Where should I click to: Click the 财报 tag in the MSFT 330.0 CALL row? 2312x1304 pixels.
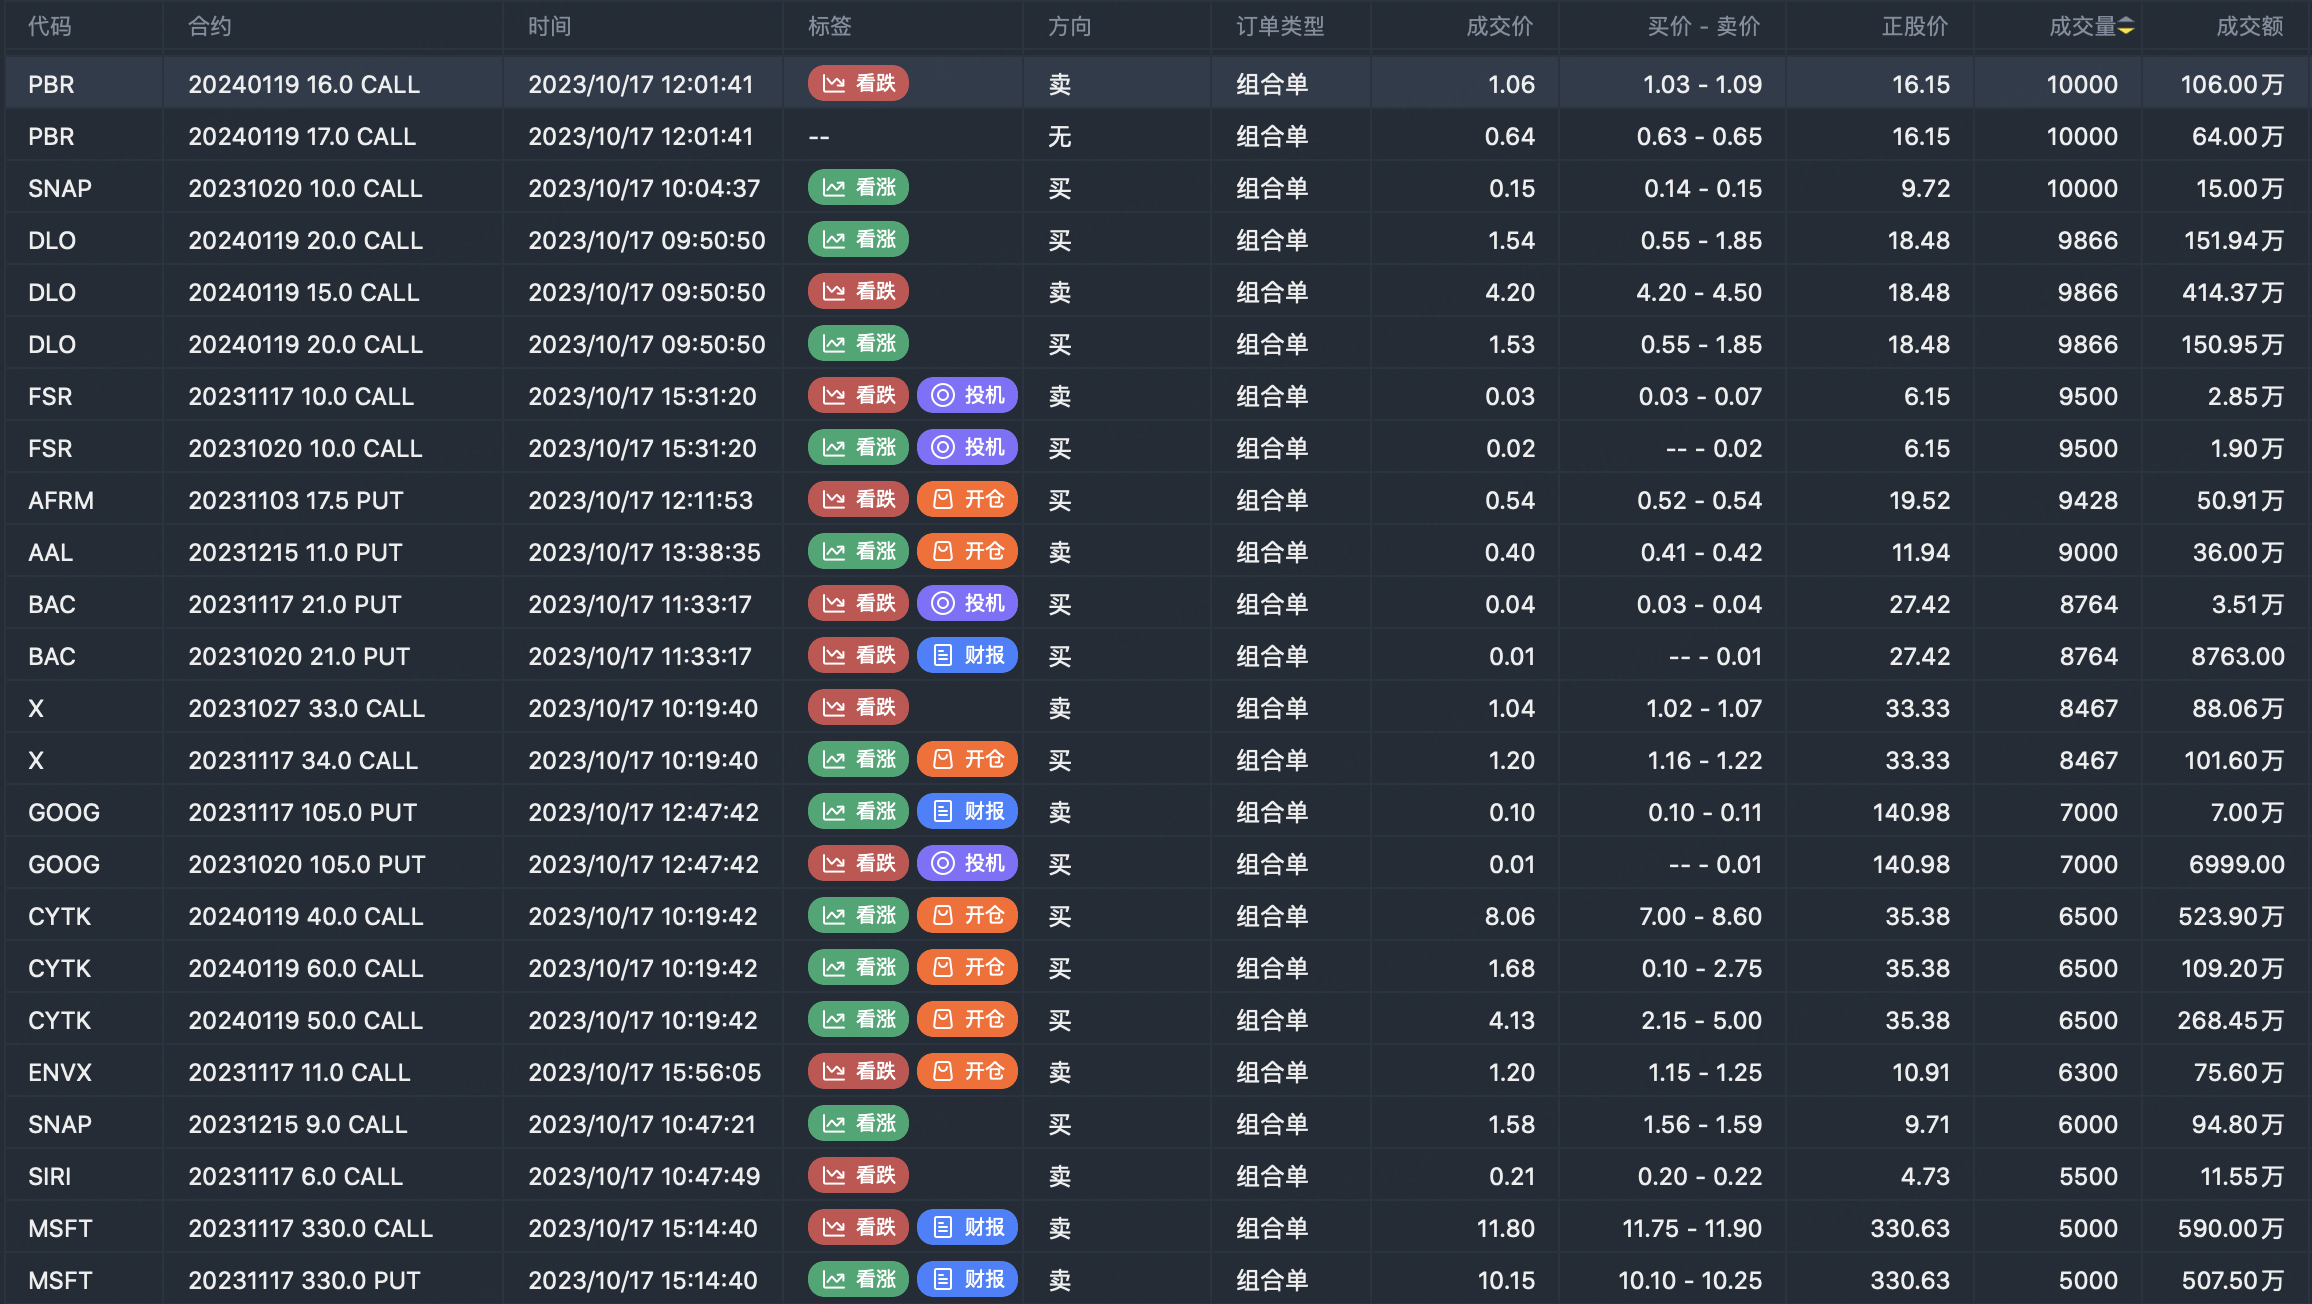click(967, 1228)
